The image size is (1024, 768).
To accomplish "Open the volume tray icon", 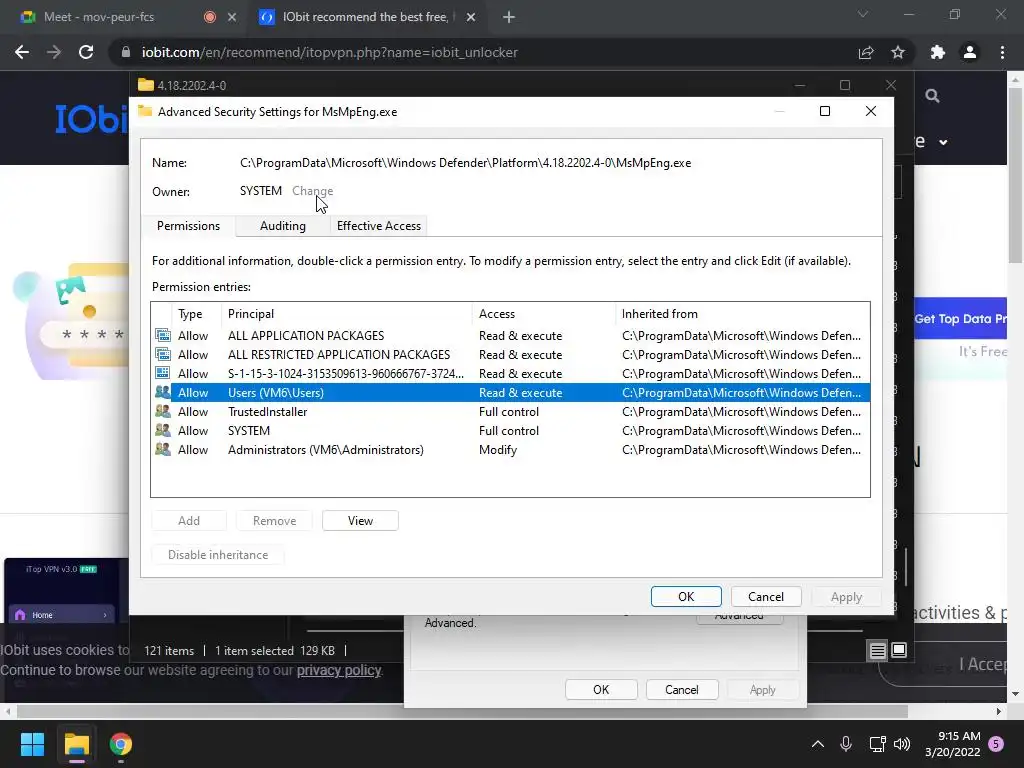I will tap(902, 744).
